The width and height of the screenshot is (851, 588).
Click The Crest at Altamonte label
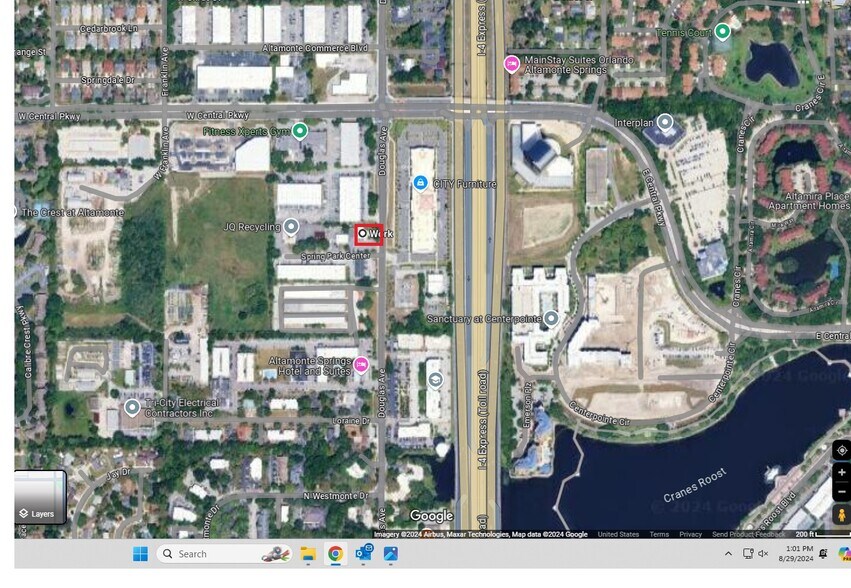(72, 212)
